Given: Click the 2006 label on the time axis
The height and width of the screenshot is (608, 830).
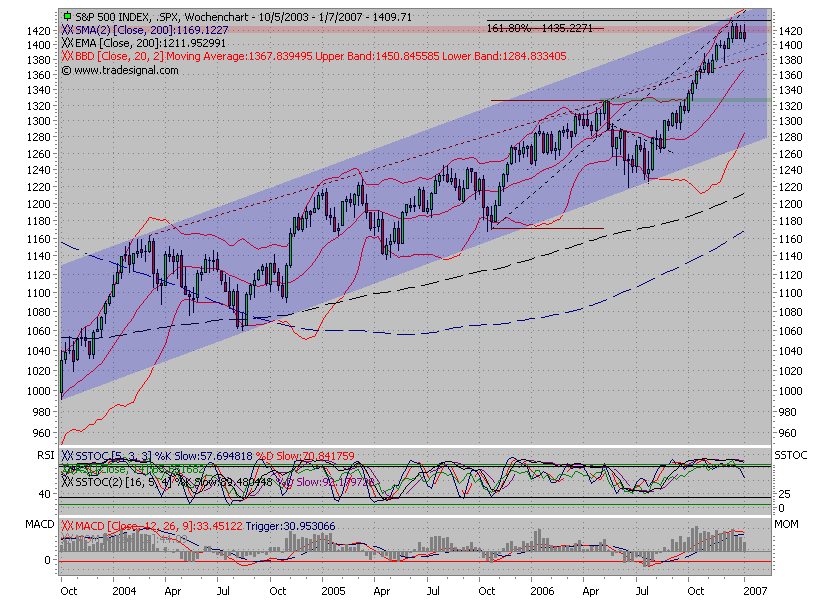Looking at the screenshot, I should (x=542, y=591).
